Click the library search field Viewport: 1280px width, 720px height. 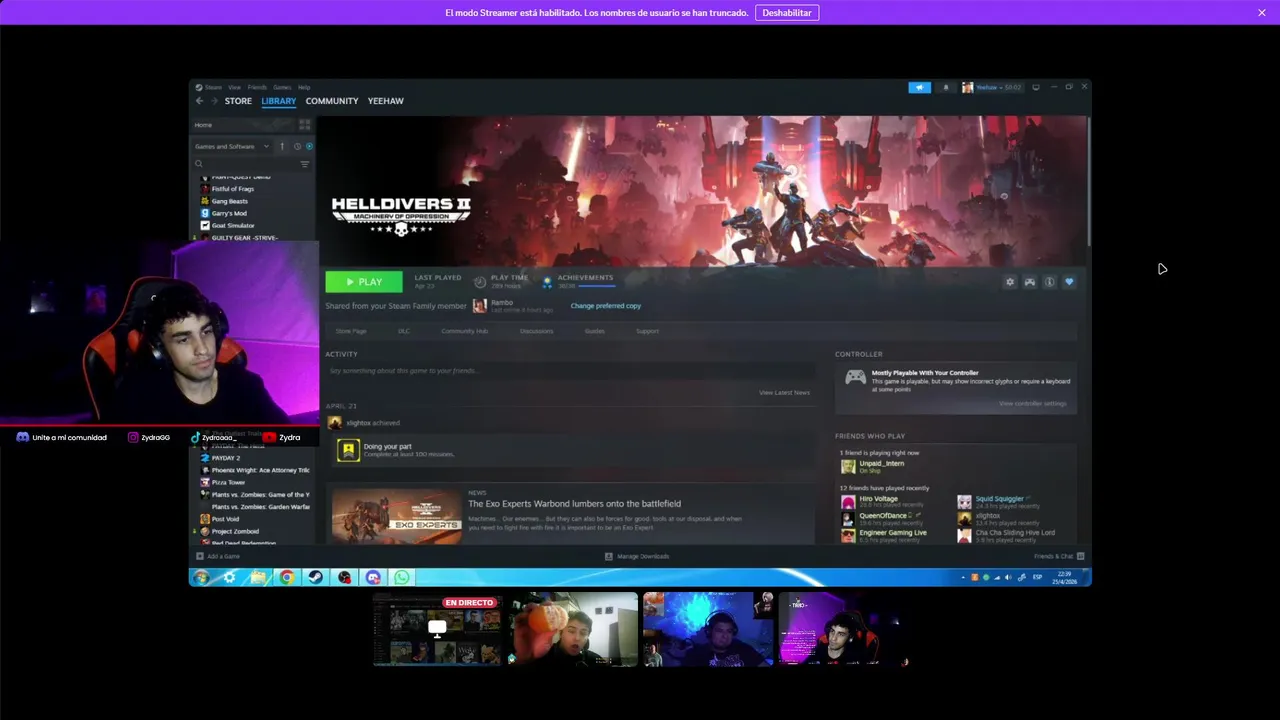246,164
